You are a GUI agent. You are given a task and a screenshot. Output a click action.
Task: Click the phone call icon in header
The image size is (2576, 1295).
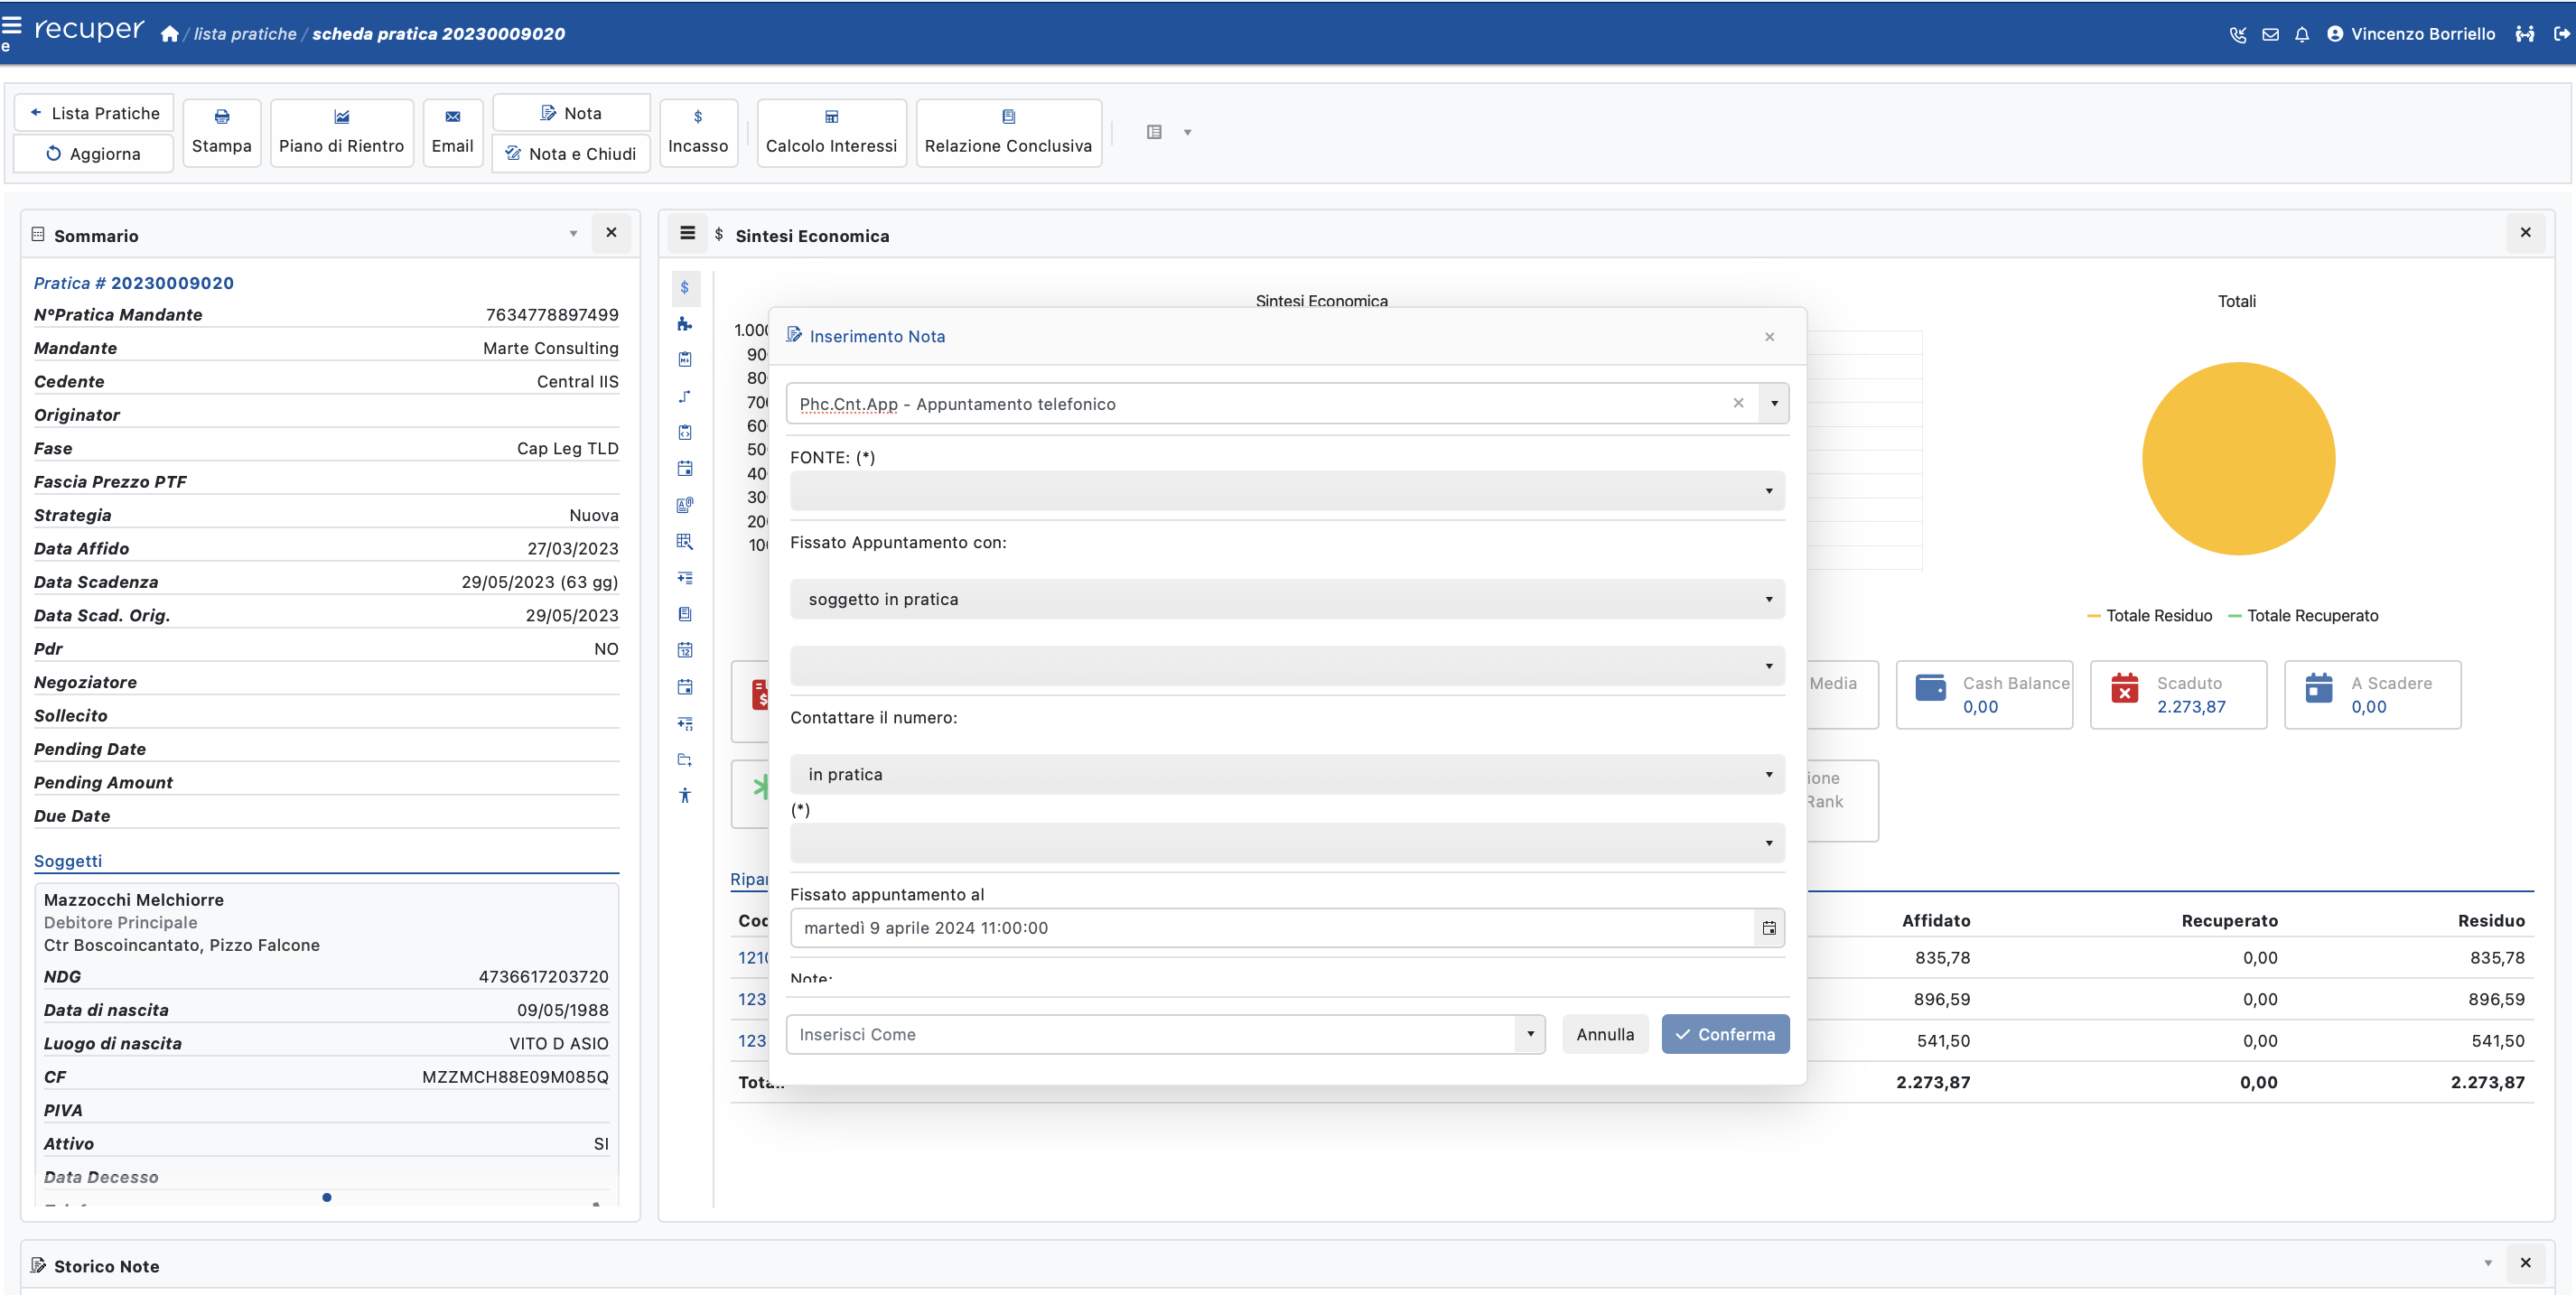tap(2238, 35)
